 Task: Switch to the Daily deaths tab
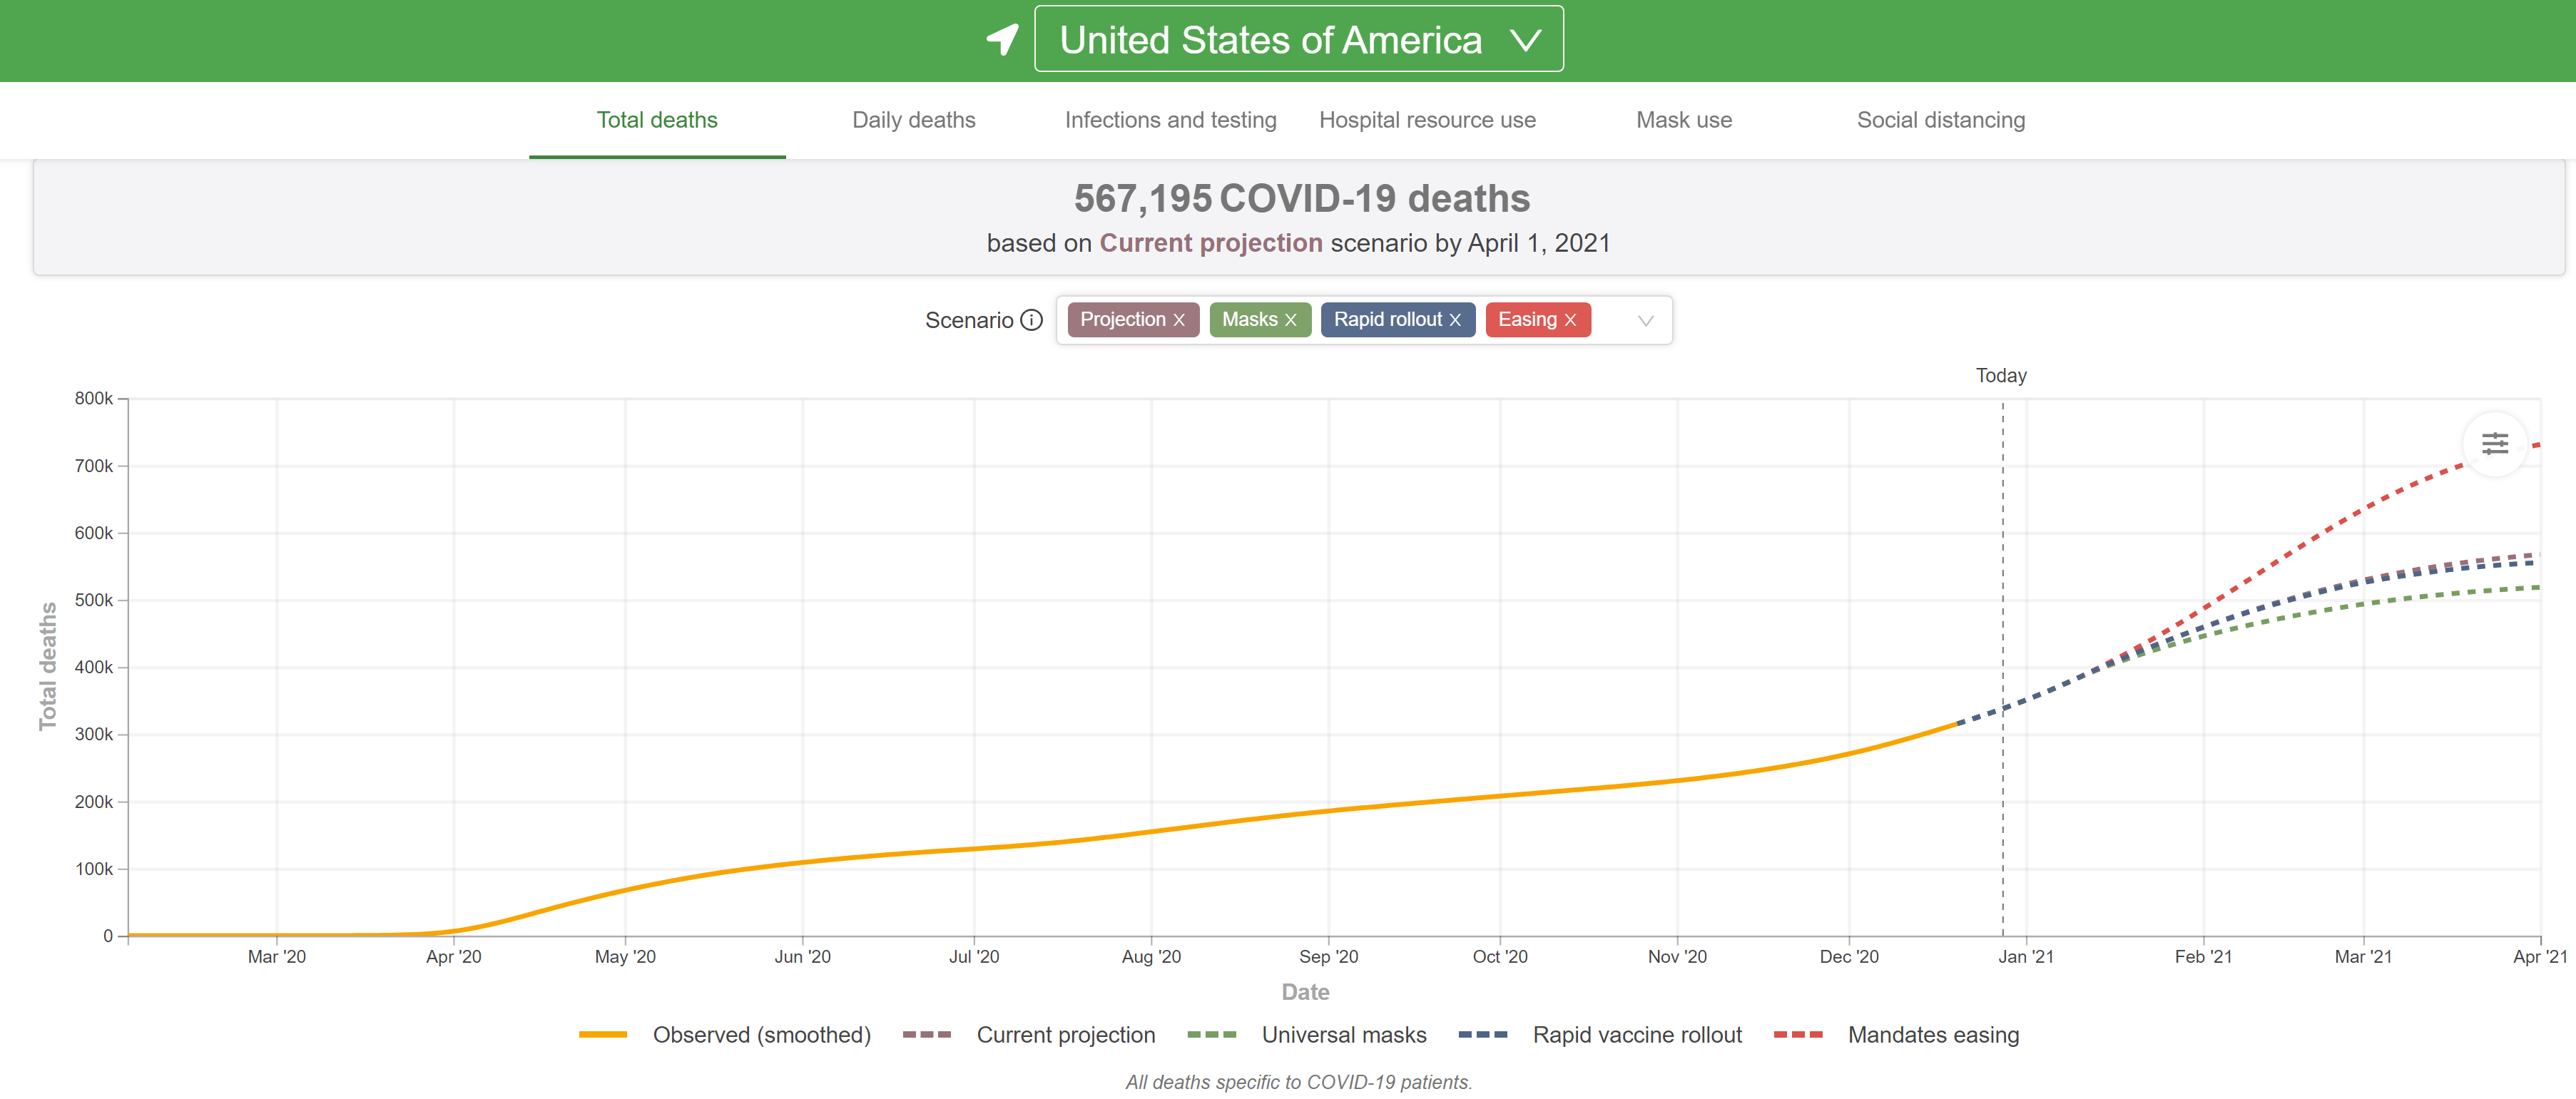[913, 120]
